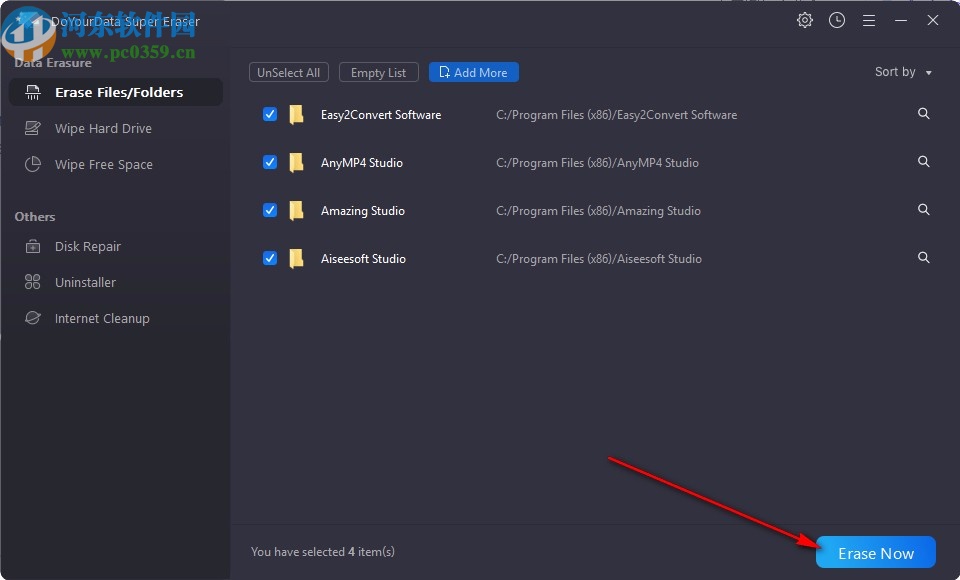This screenshot has height=580, width=960.
Task: Click the path C:/Program Files (x86)/Amazing Studio
Action: (598, 211)
